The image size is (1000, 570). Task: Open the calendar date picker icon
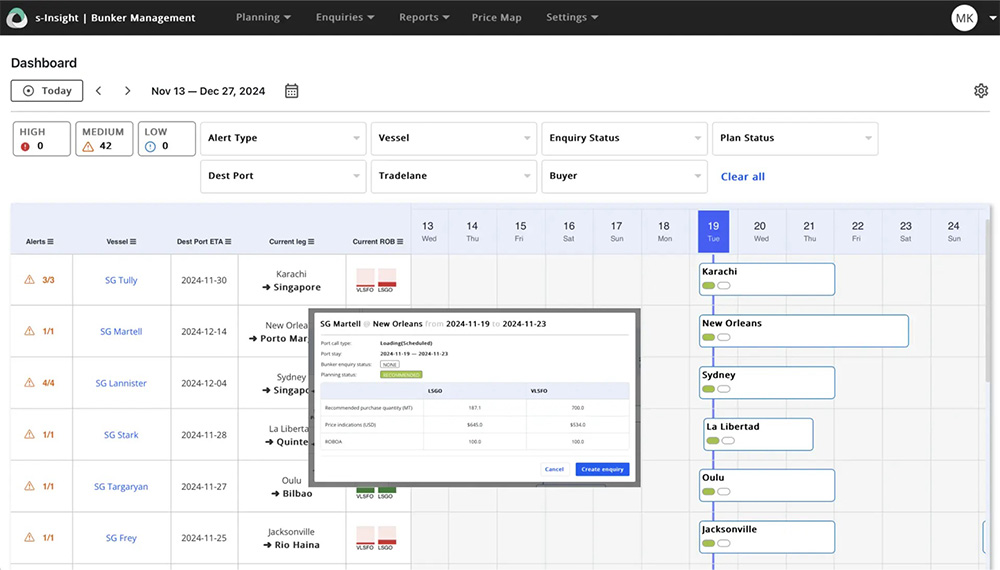click(x=291, y=91)
